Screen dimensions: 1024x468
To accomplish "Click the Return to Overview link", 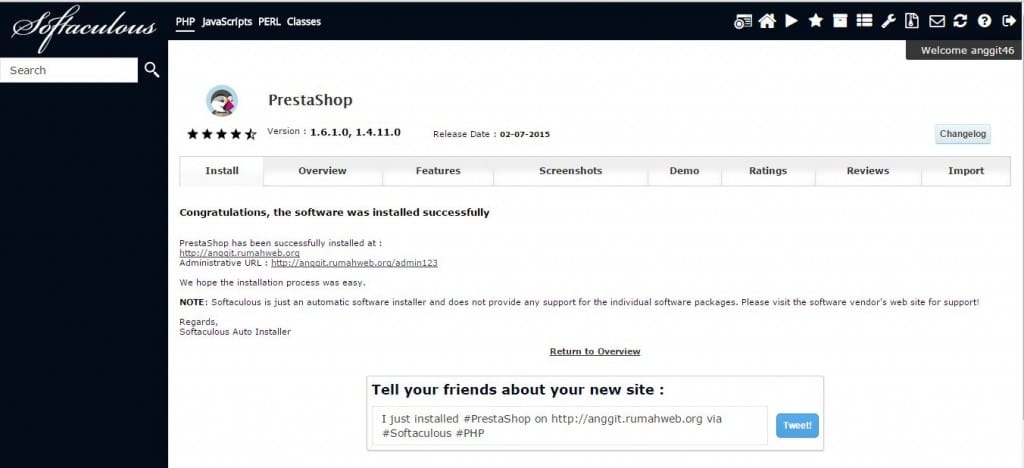I will [595, 351].
